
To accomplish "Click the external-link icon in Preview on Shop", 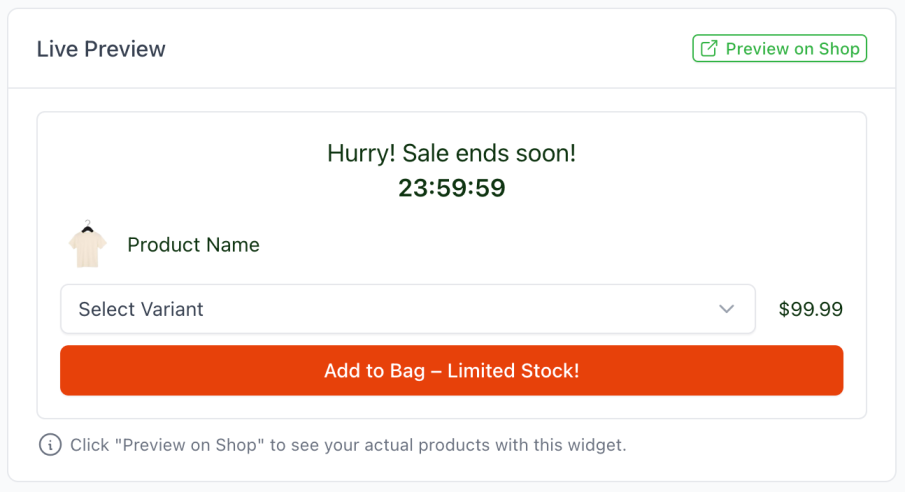I will tap(709, 49).
